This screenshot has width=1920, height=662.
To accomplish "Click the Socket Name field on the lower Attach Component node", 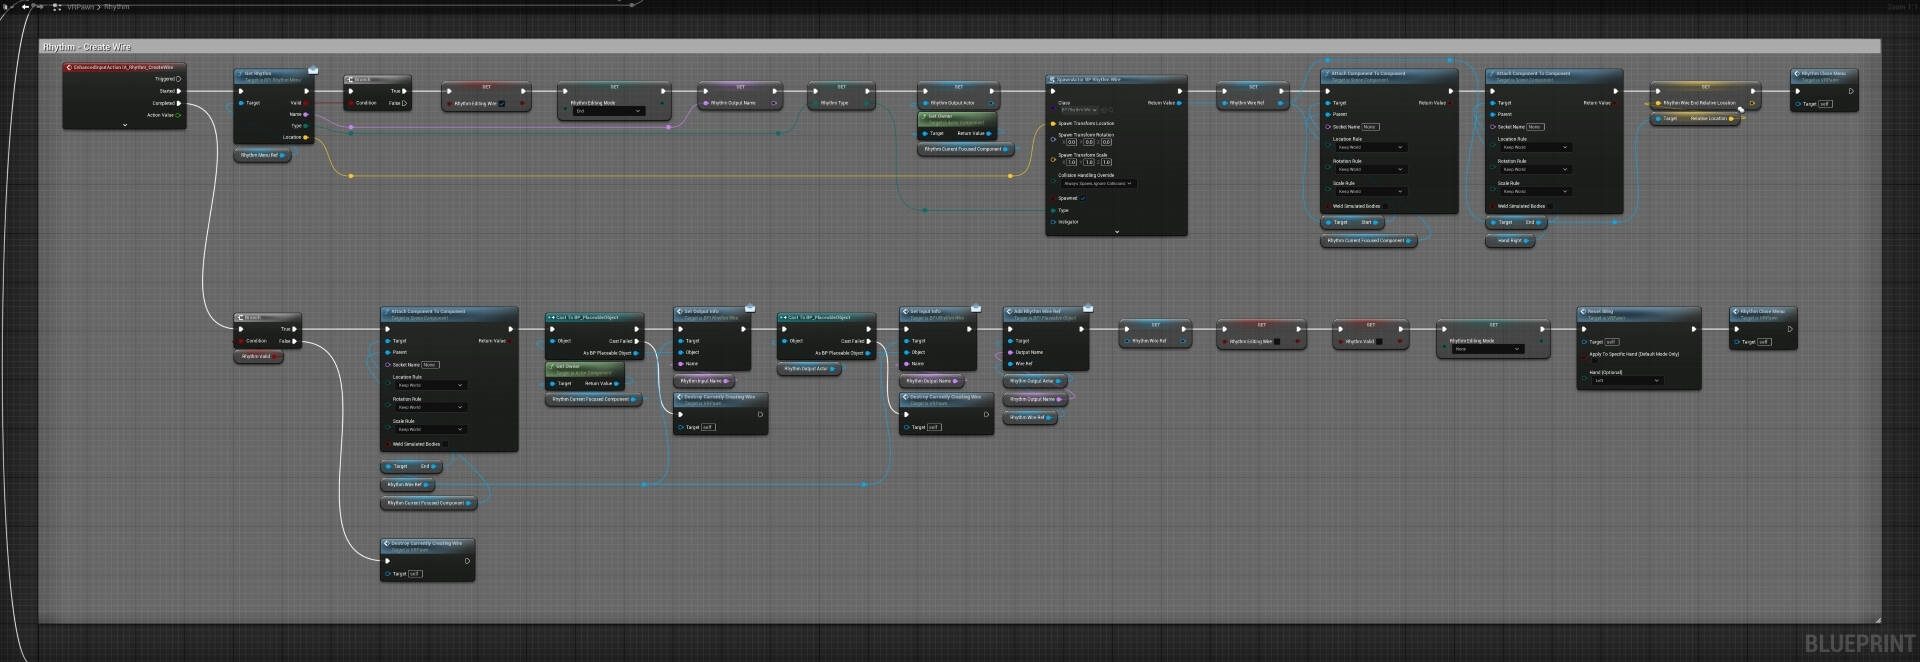I will point(430,365).
